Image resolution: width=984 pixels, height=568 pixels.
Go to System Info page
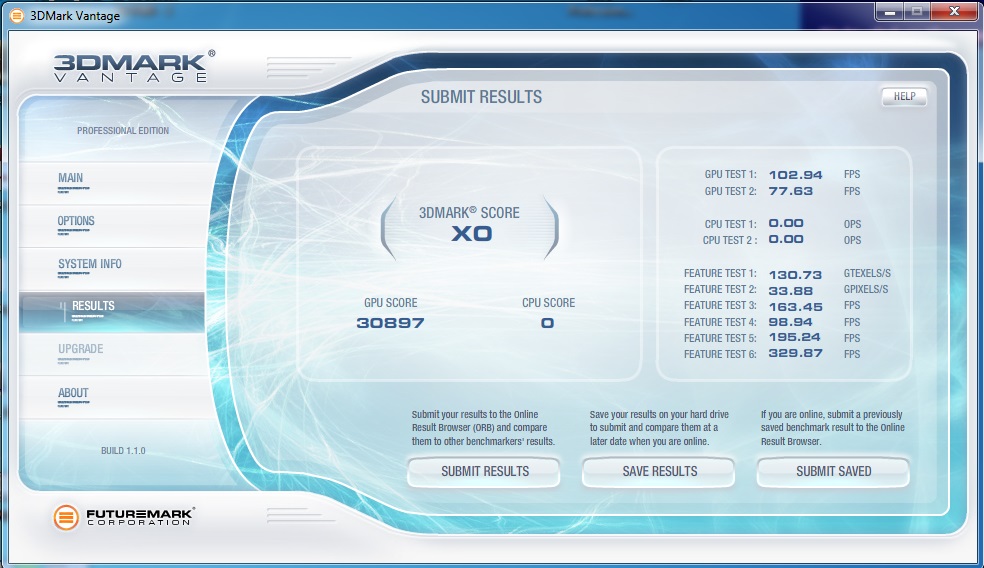(113, 268)
